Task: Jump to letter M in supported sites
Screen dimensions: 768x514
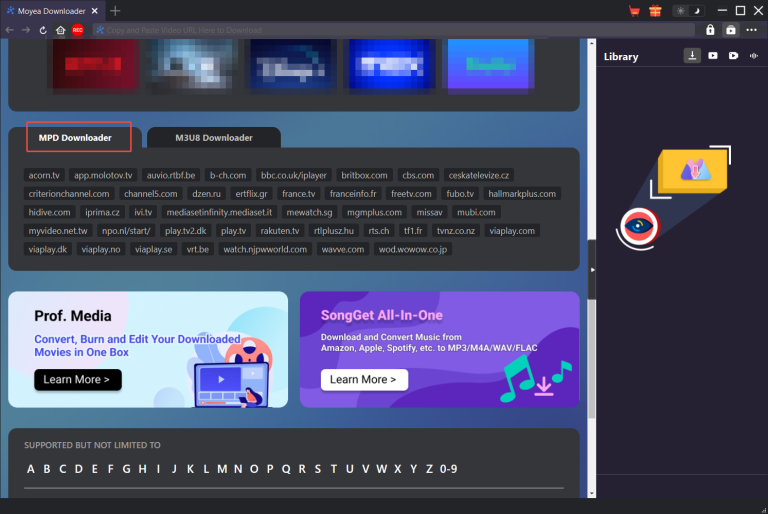Action: tap(222, 469)
